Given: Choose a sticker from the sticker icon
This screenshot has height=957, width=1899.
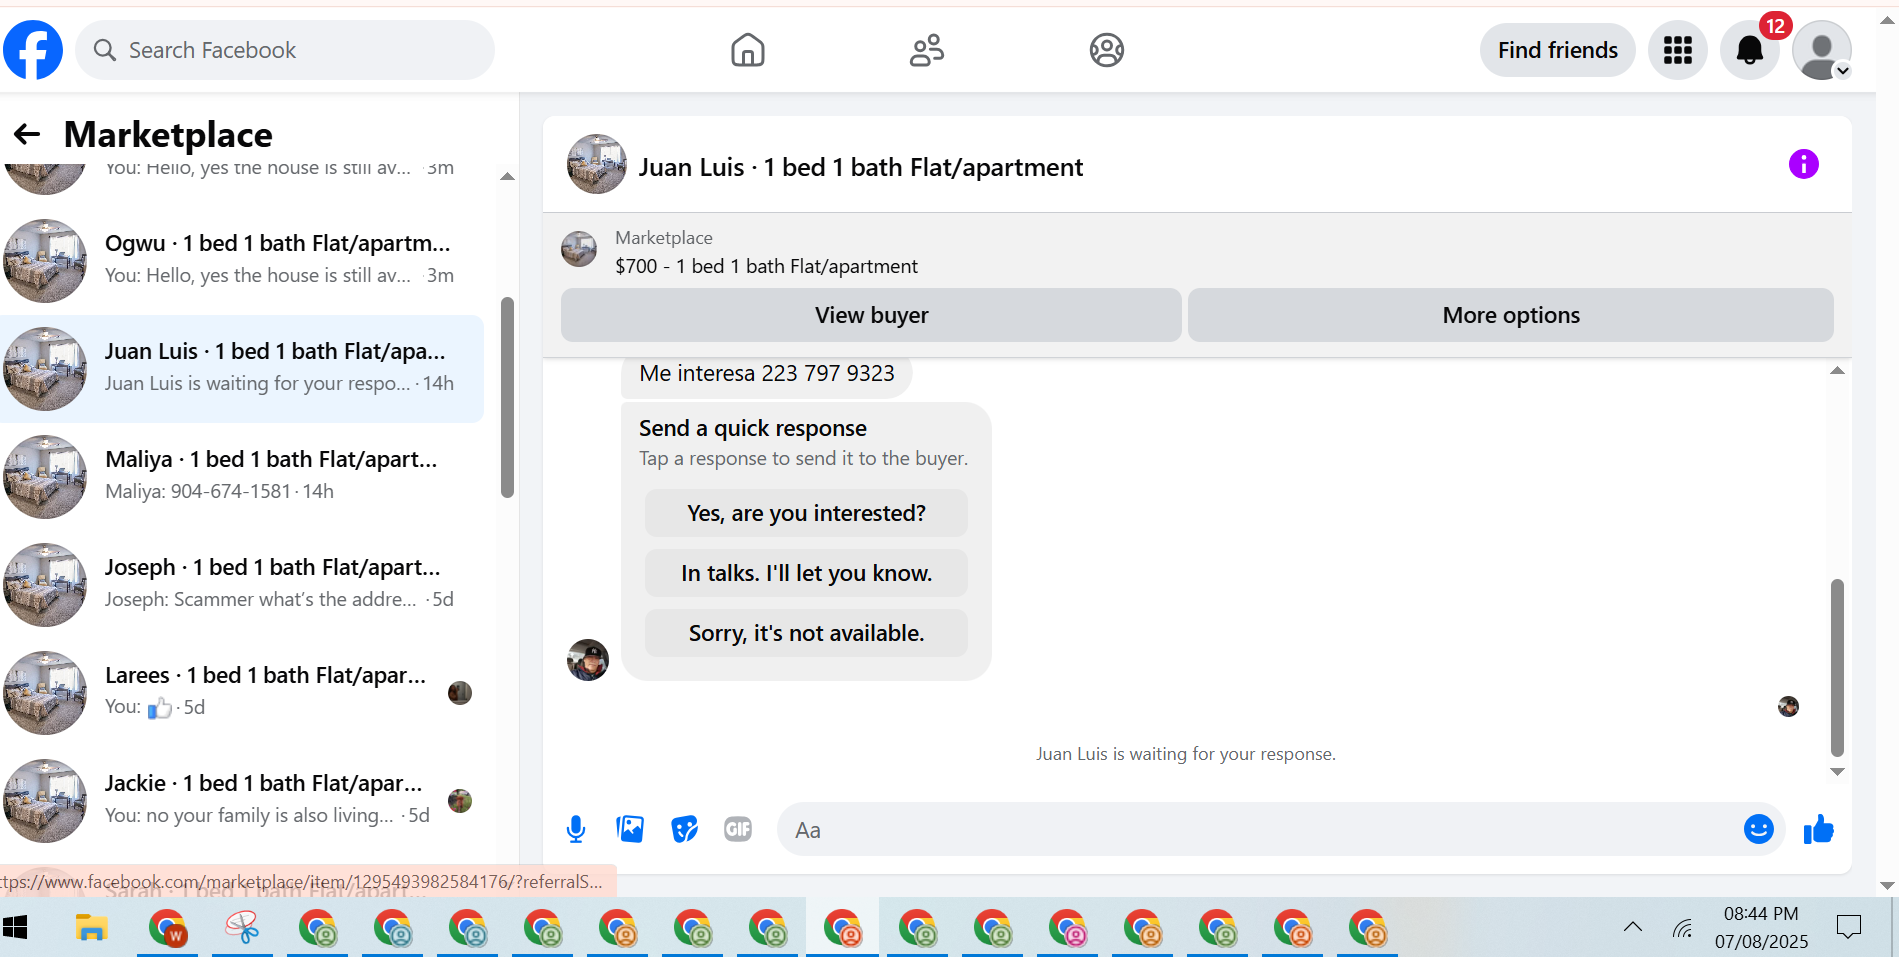Looking at the screenshot, I should tap(684, 829).
